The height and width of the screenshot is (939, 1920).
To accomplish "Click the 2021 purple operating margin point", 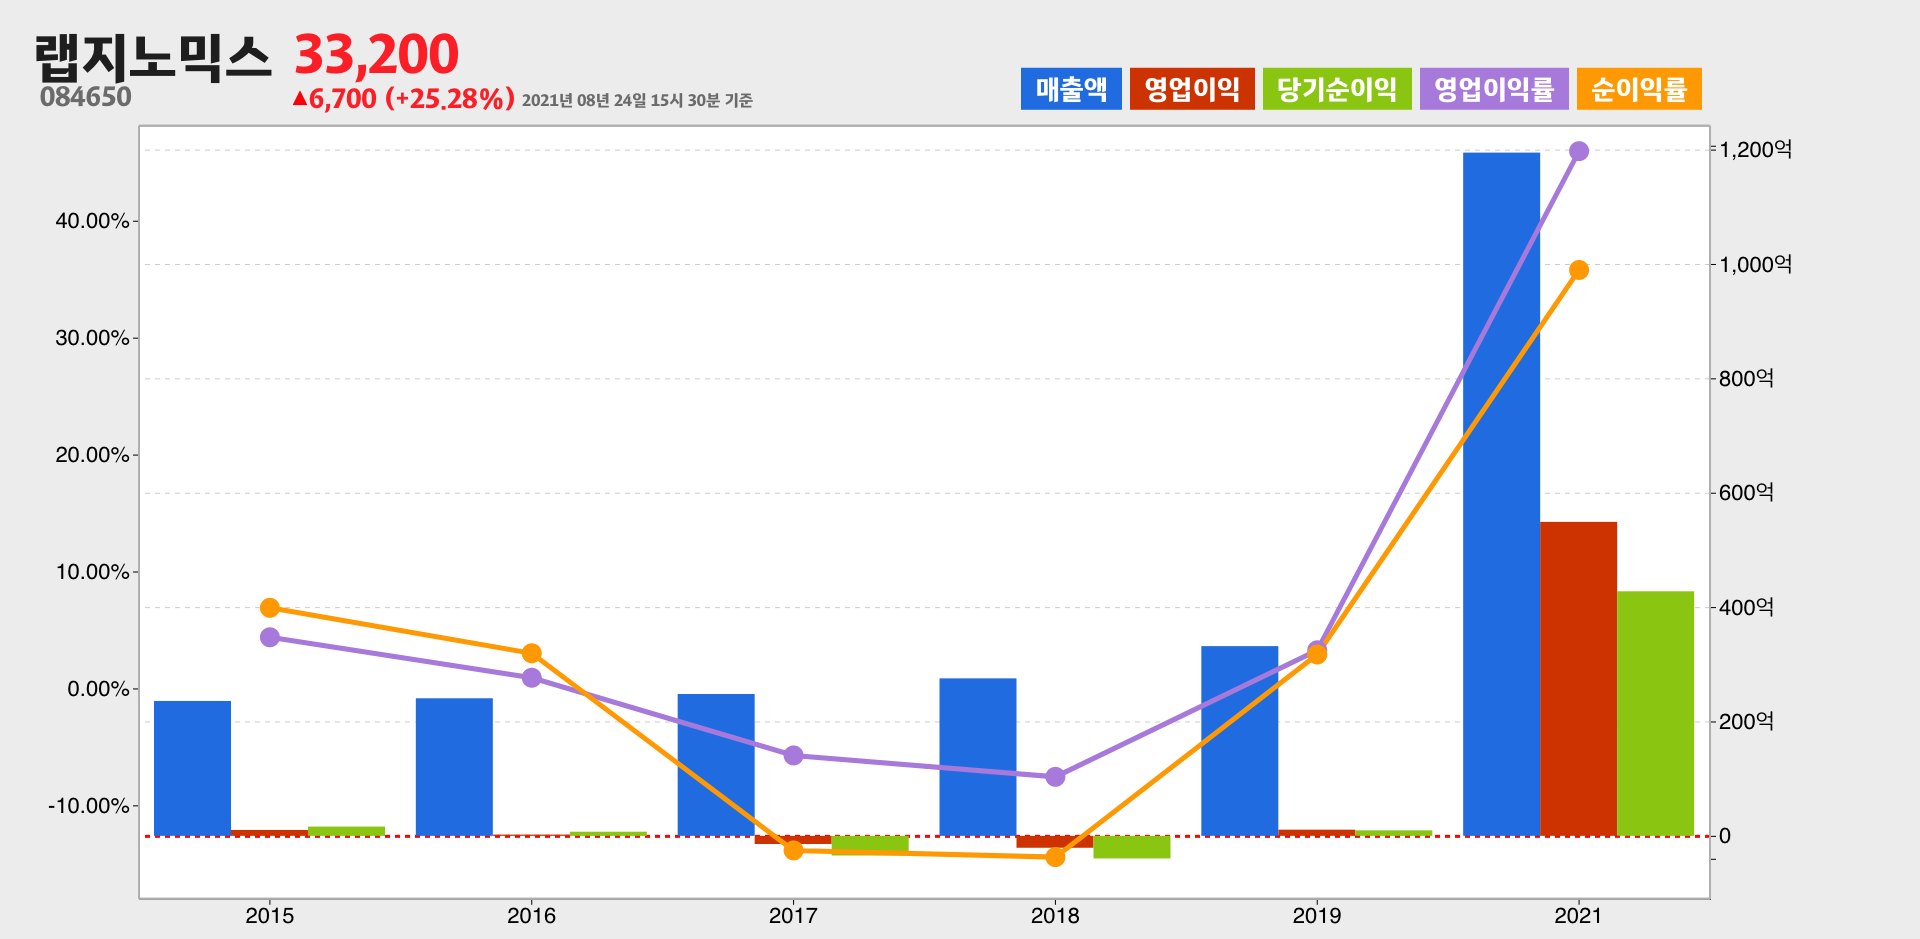I will (1579, 151).
